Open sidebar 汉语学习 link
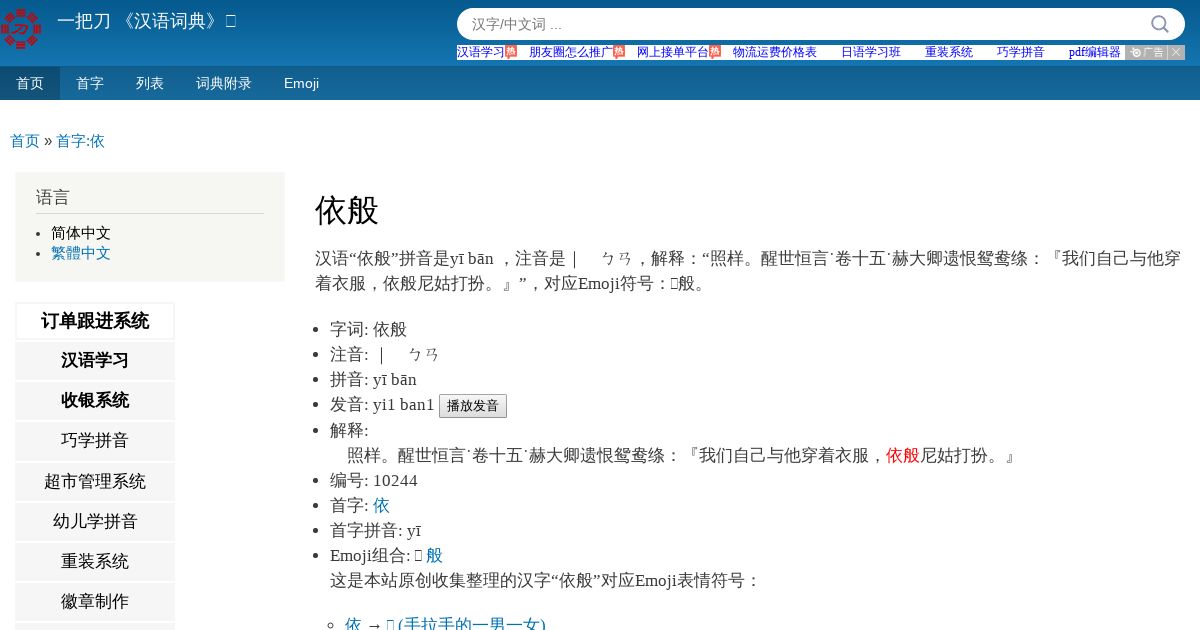The image size is (1200, 630). tap(95, 360)
